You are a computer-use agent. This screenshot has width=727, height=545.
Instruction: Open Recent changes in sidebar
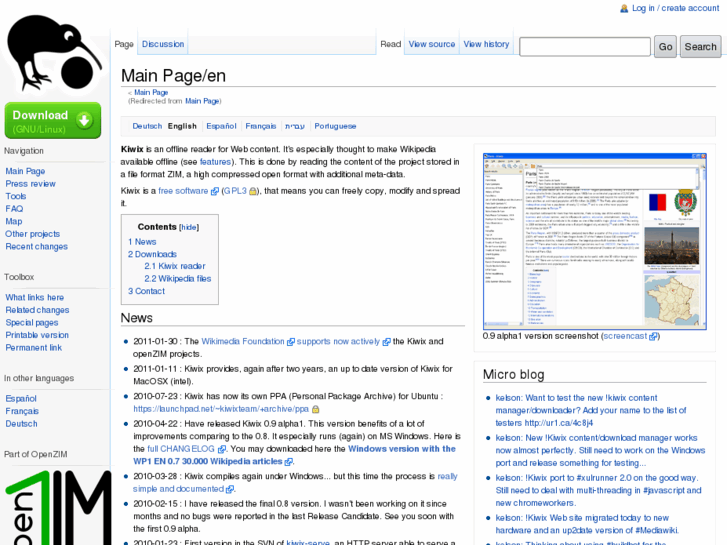point(36,246)
